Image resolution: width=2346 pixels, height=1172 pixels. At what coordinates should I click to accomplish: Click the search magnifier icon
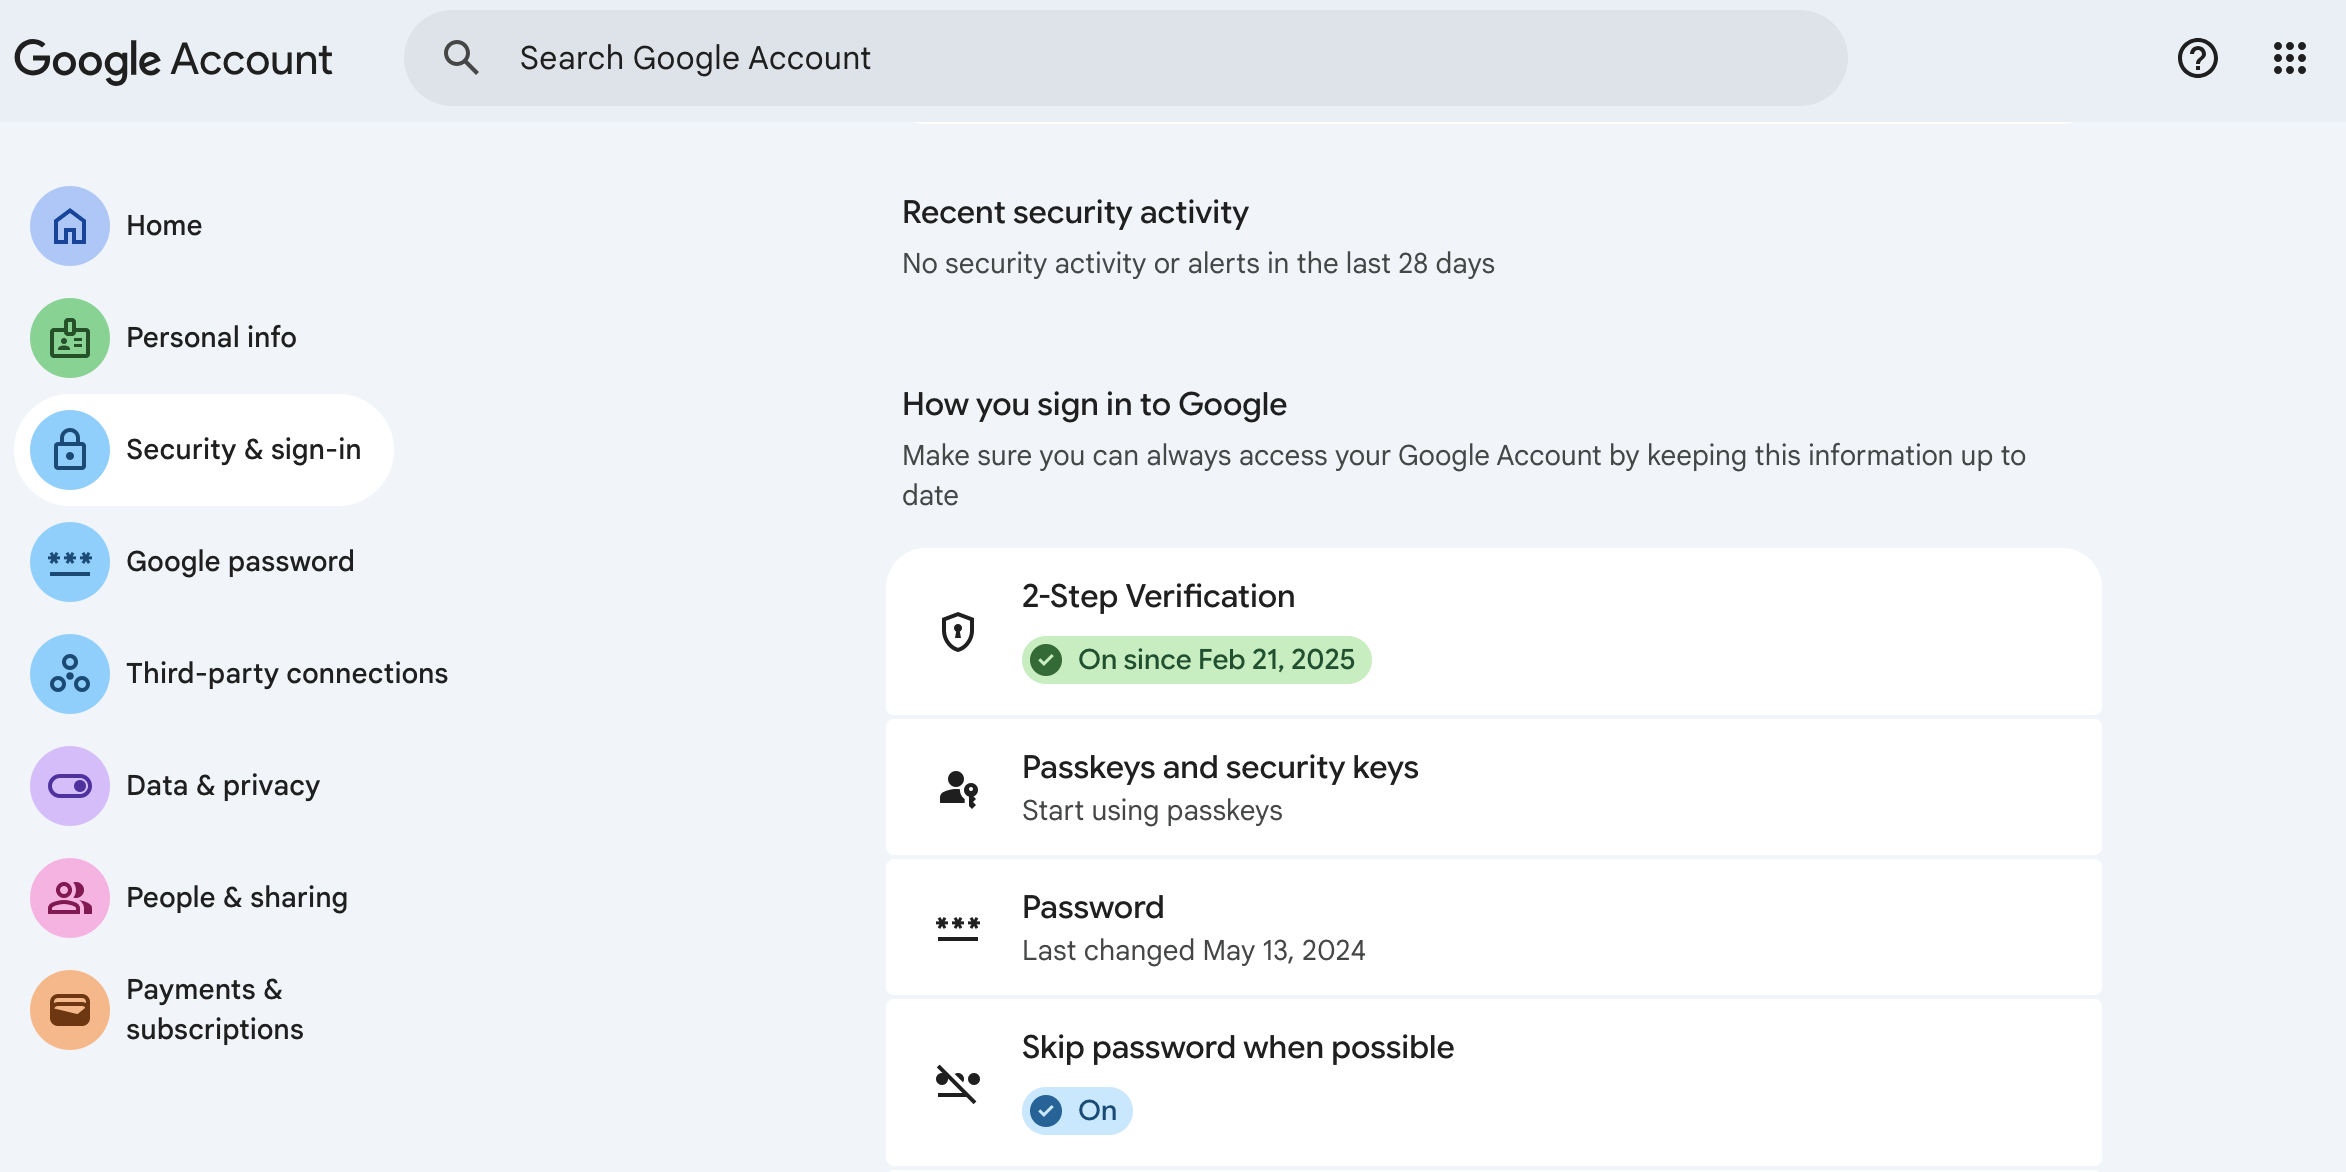pos(460,58)
